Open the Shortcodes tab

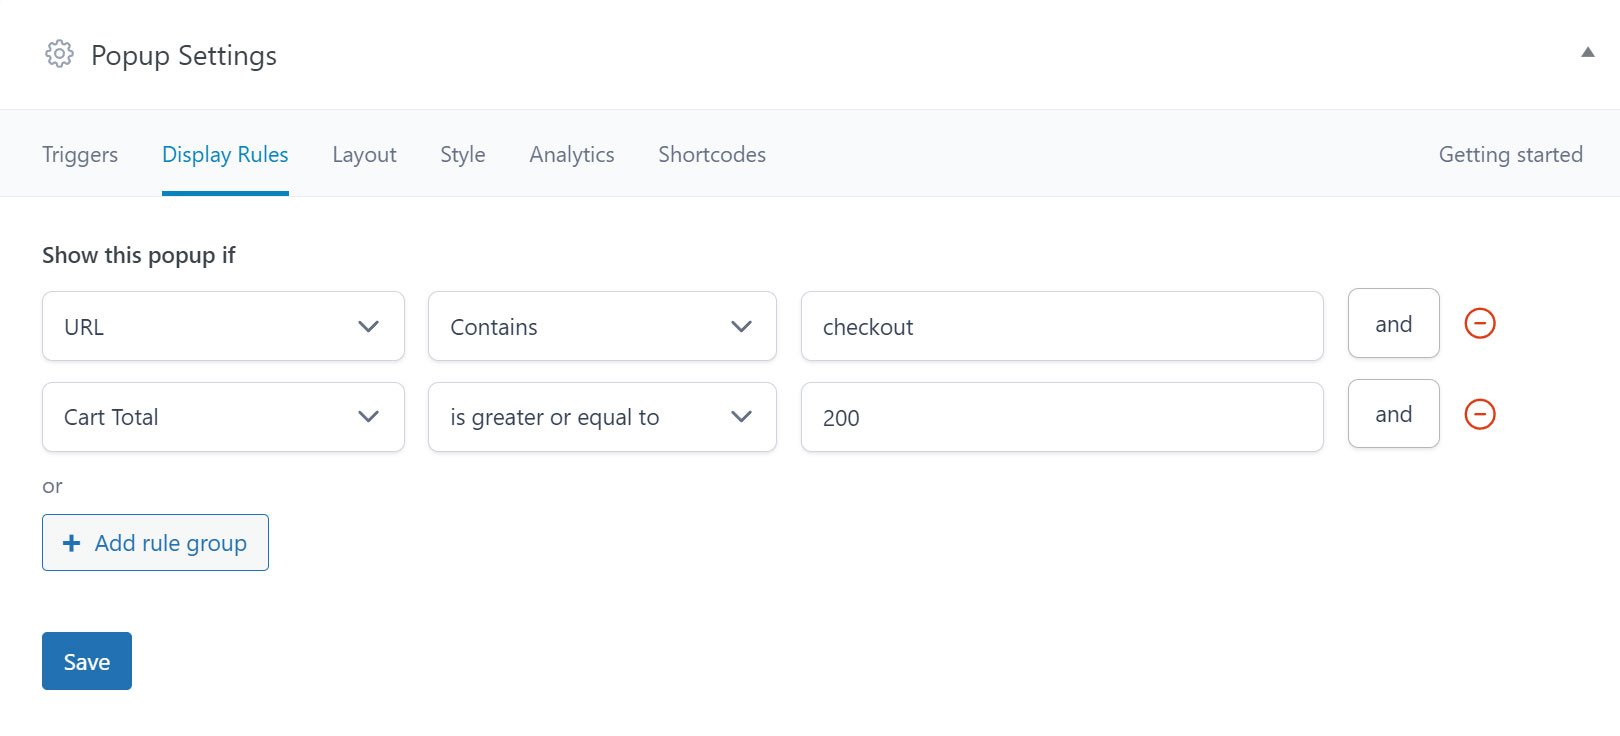click(x=712, y=154)
